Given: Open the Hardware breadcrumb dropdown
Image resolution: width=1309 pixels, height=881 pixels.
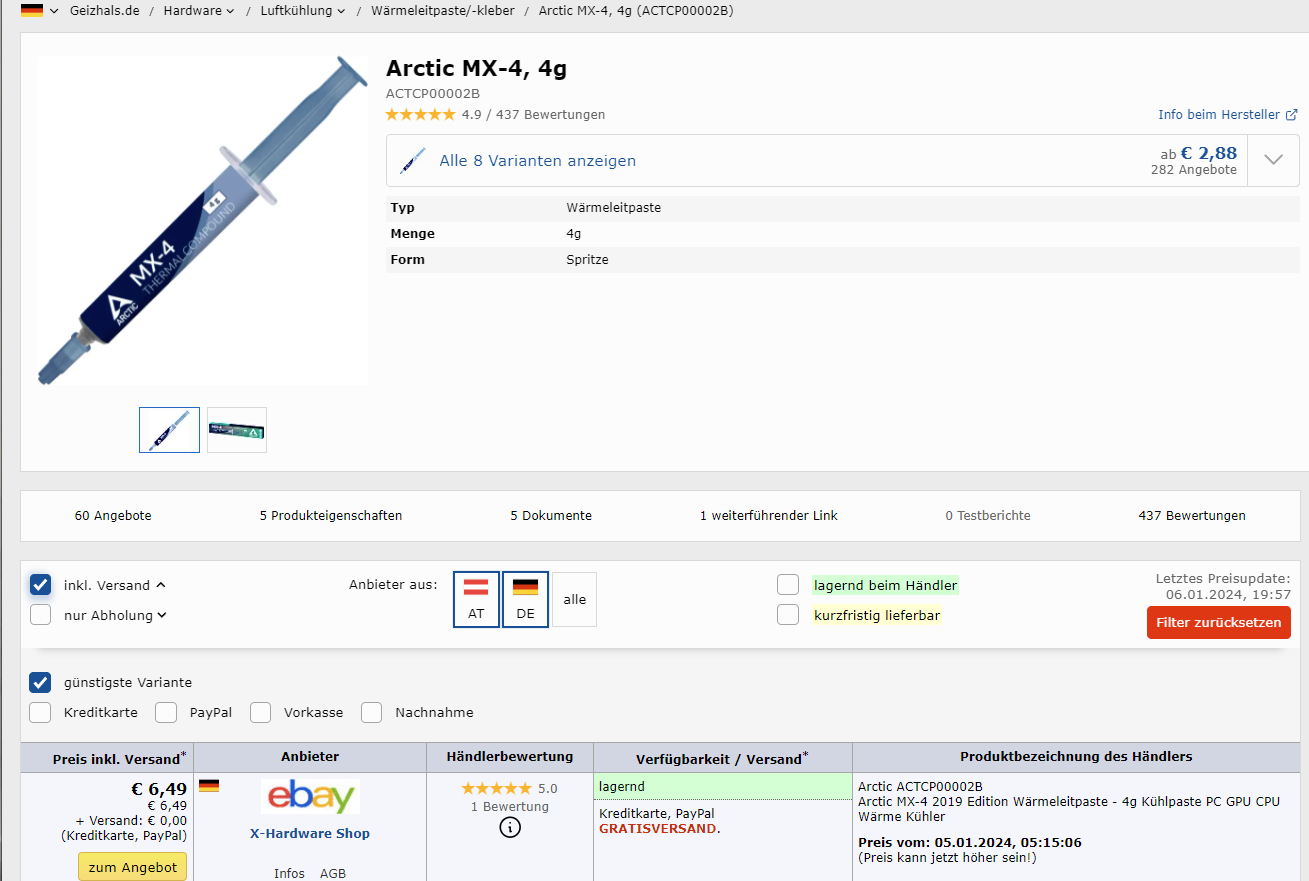Looking at the screenshot, I should coord(199,11).
